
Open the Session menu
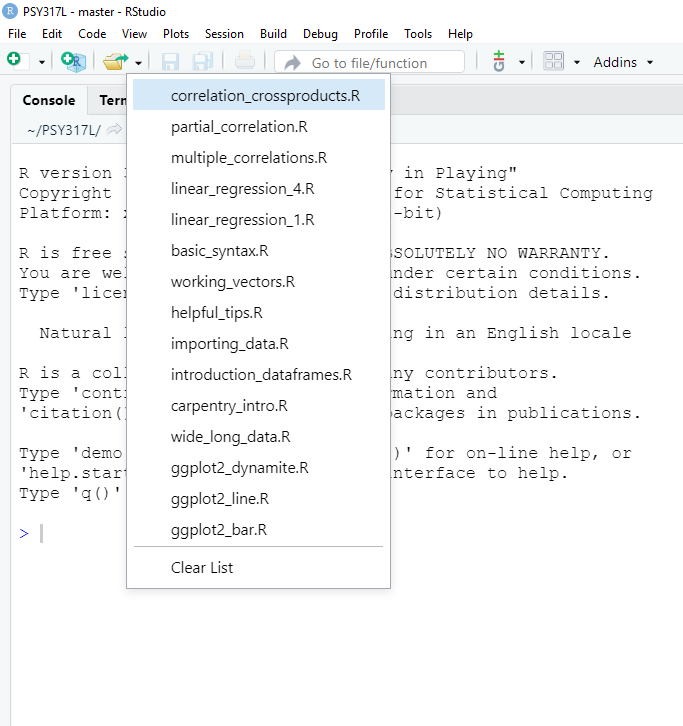click(x=224, y=33)
